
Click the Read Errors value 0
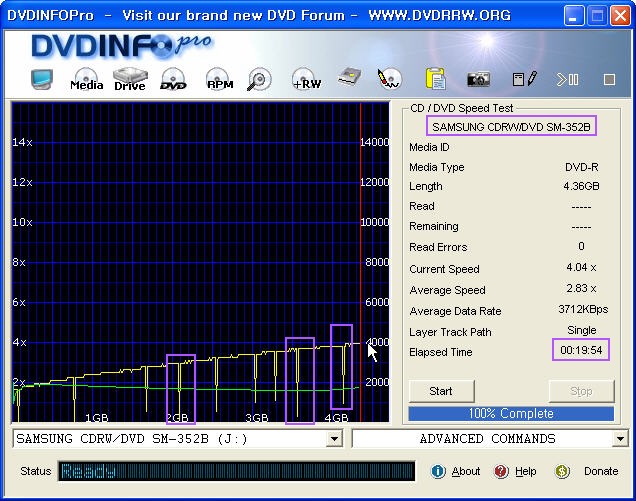click(581, 246)
